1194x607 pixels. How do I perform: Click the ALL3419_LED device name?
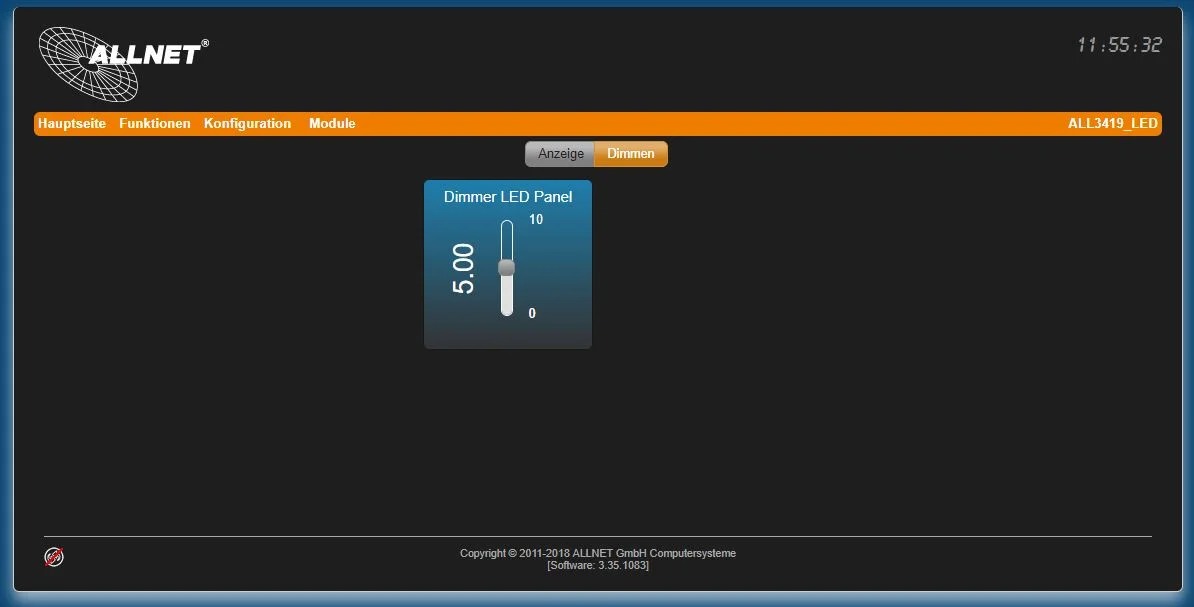1112,123
